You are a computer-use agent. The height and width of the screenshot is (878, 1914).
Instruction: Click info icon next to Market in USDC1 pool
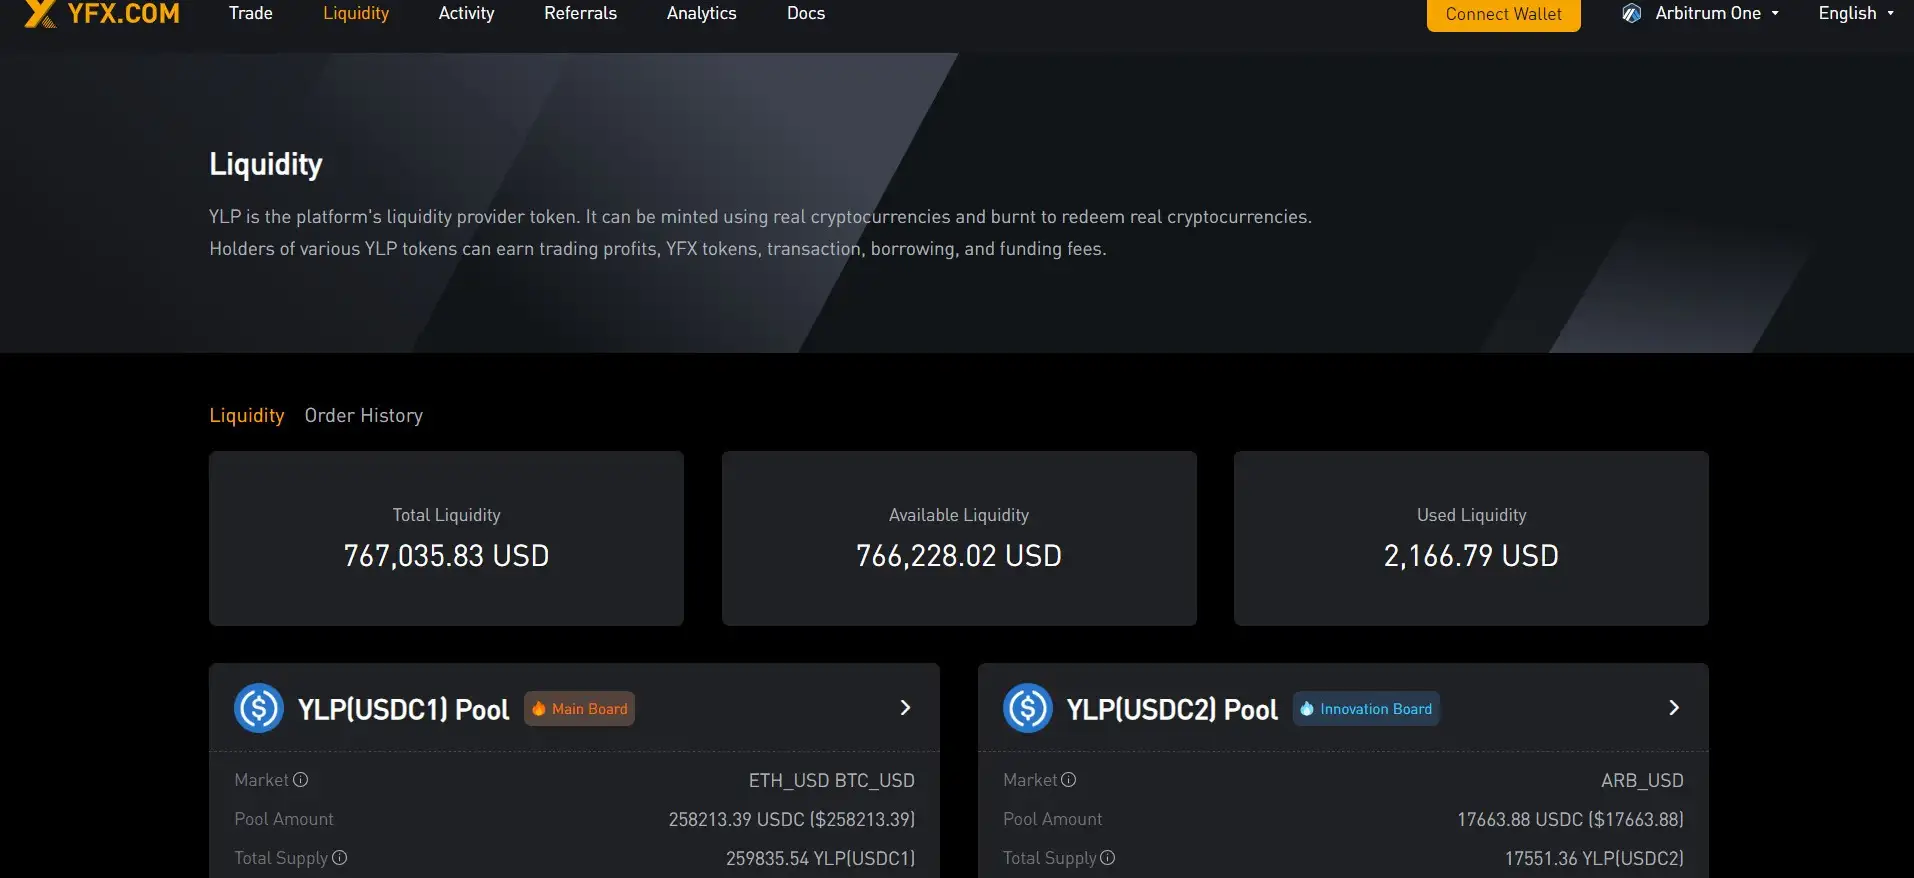(x=301, y=780)
